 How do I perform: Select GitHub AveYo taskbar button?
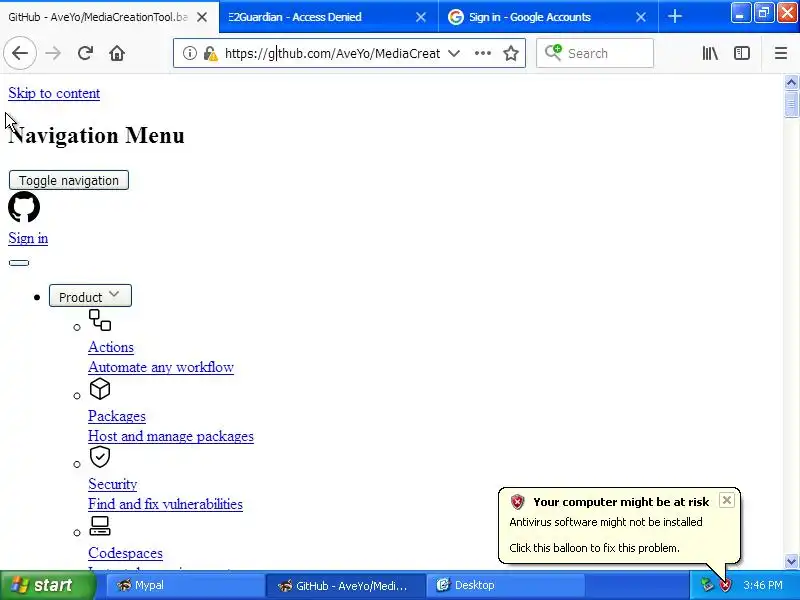(345, 585)
